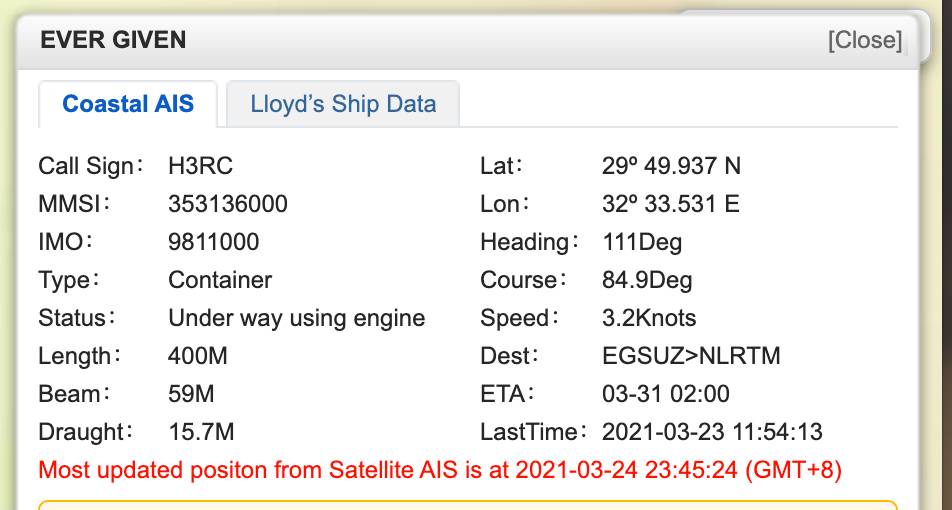Click the longitude value 32º 33.531 E
Screen dimensions: 952x510
[x=670, y=204]
